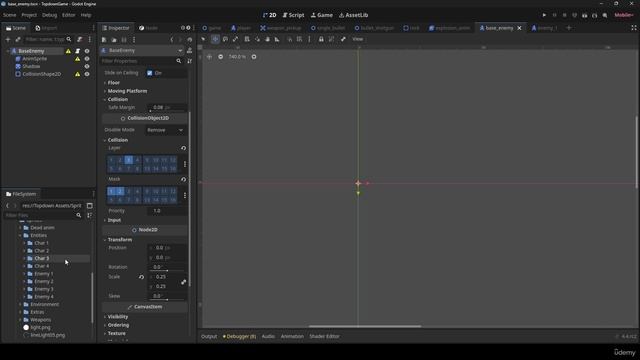Image resolution: width=640 pixels, height=360 pixels.
Task: Add a new child node to the scene
Action: click(x=8, y=39)
